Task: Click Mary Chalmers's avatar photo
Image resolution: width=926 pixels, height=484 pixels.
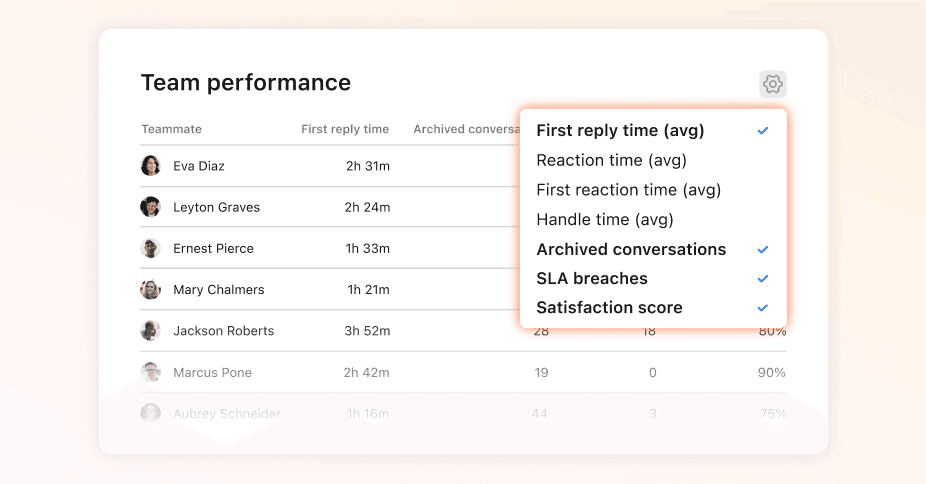Action: (x=151, y=290)
